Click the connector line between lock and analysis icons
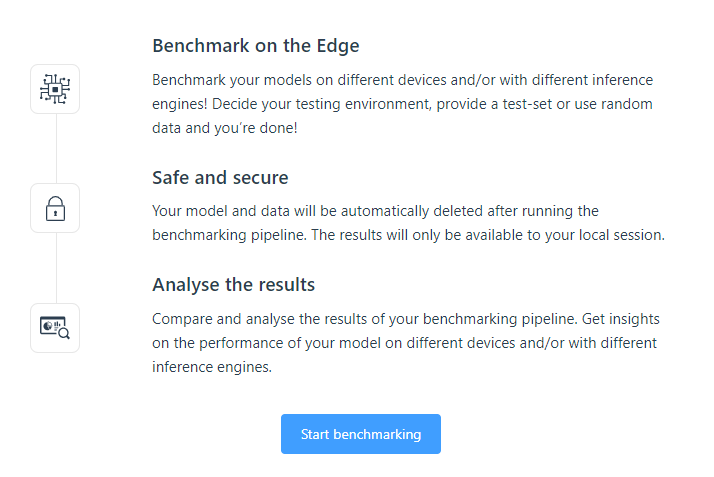The width and height of the screenshot is (714, 477). [x=56, y=267]
